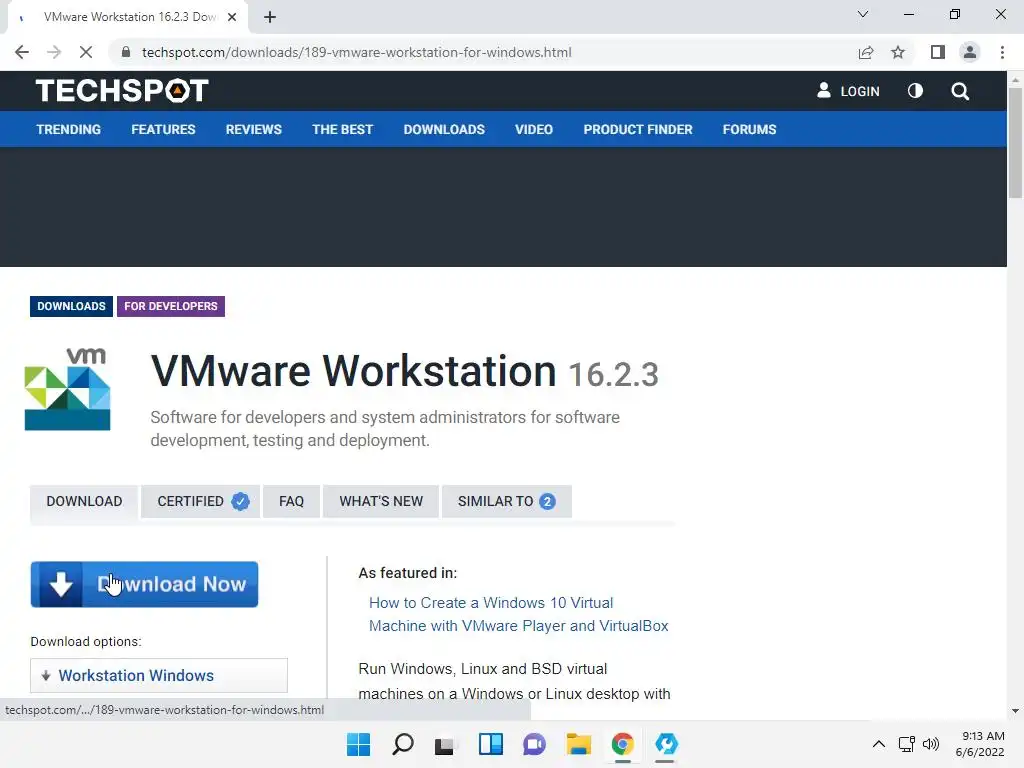Select the blue DOWNLOADS category tag
1024x768 pixels.
[x=71, y=306]
